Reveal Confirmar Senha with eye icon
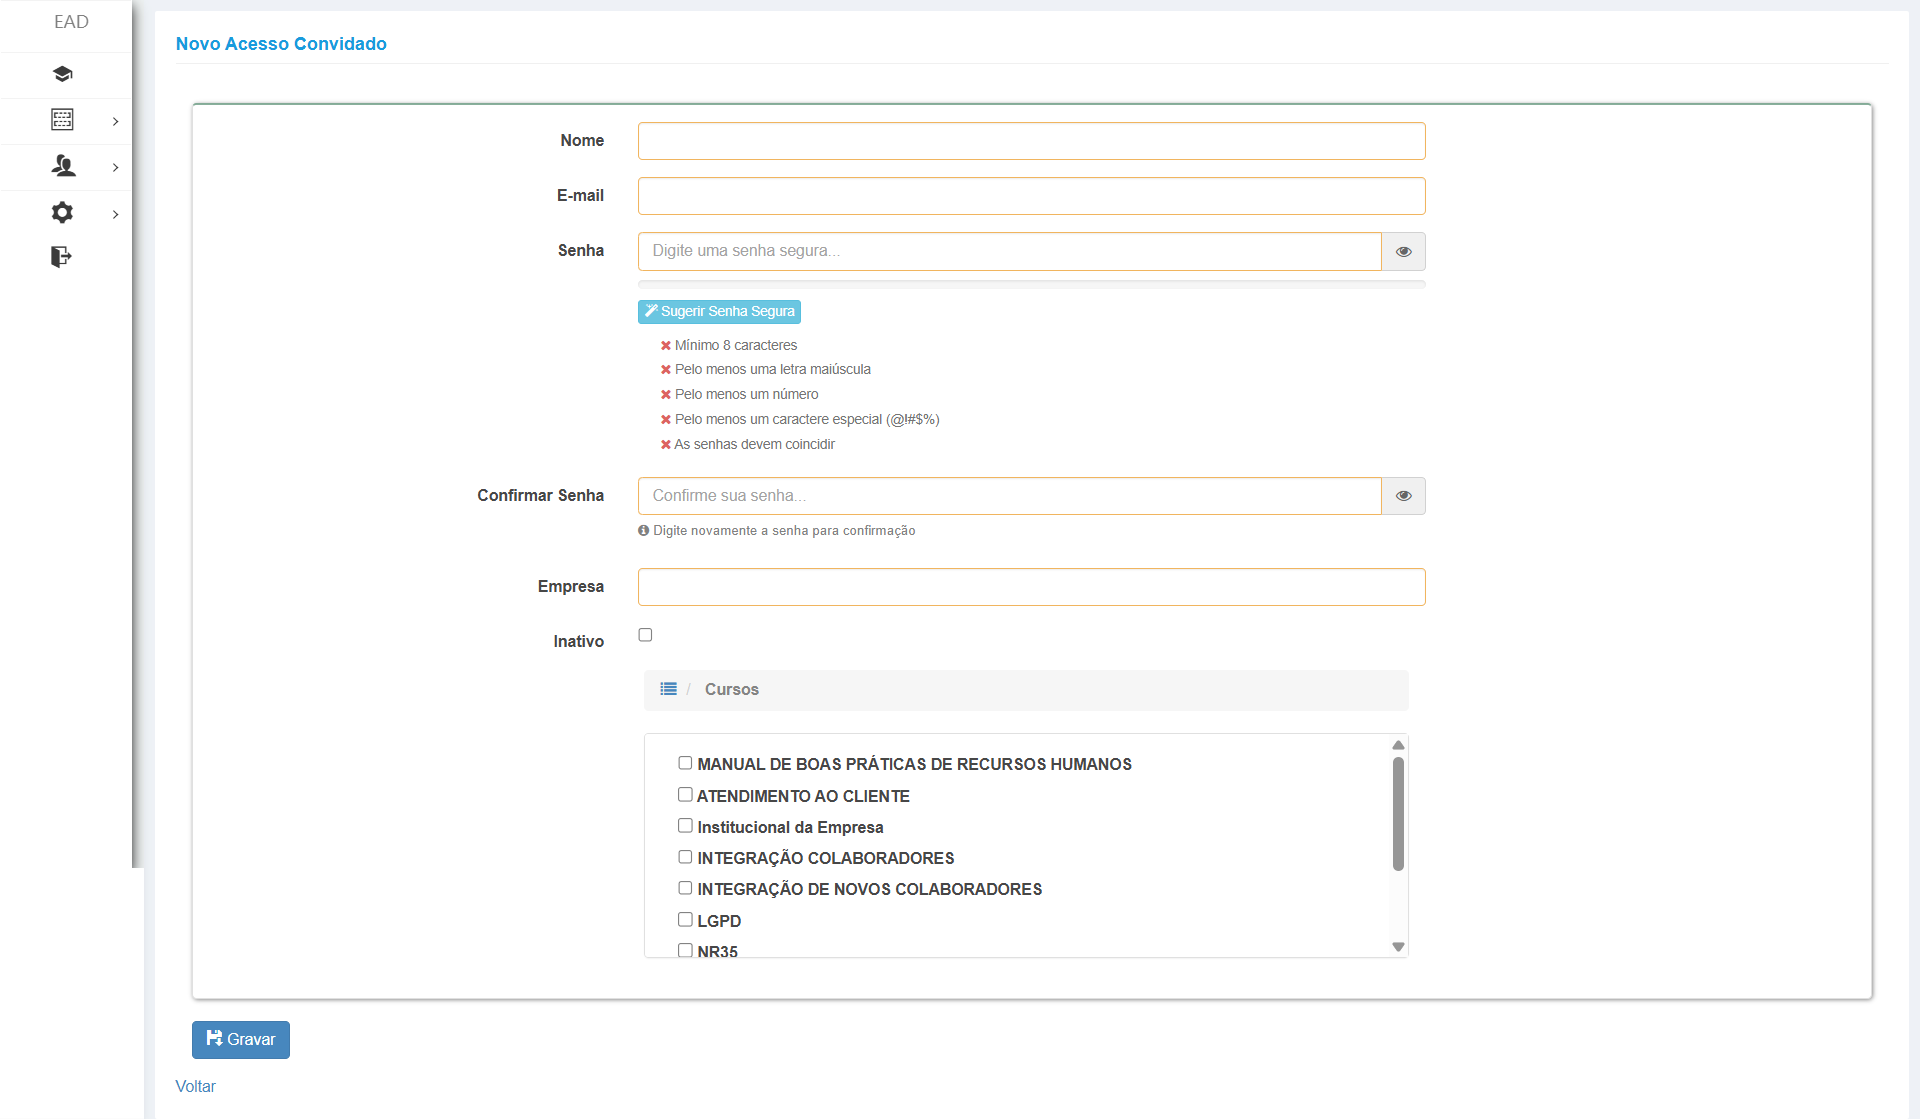 (x=1403, y=496)
